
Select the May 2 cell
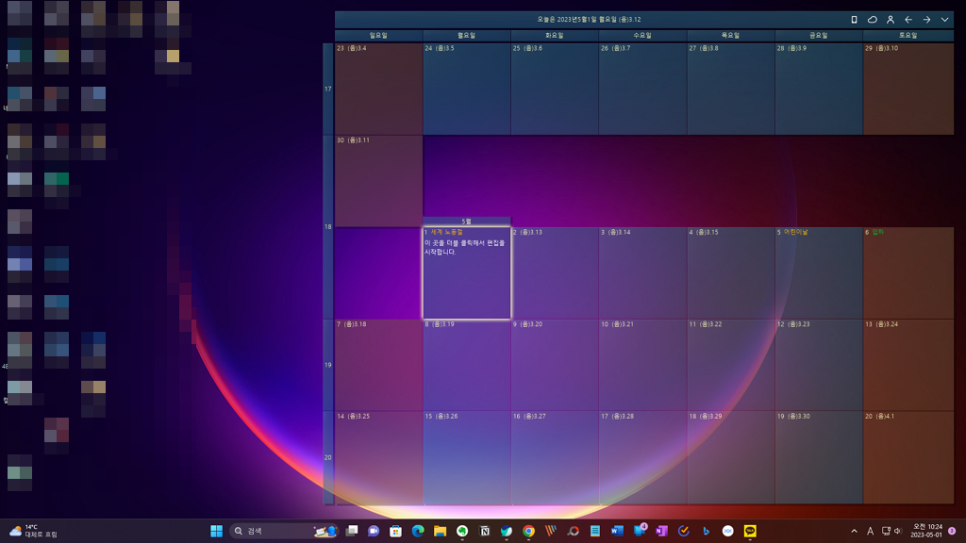(x=554, y=273)
